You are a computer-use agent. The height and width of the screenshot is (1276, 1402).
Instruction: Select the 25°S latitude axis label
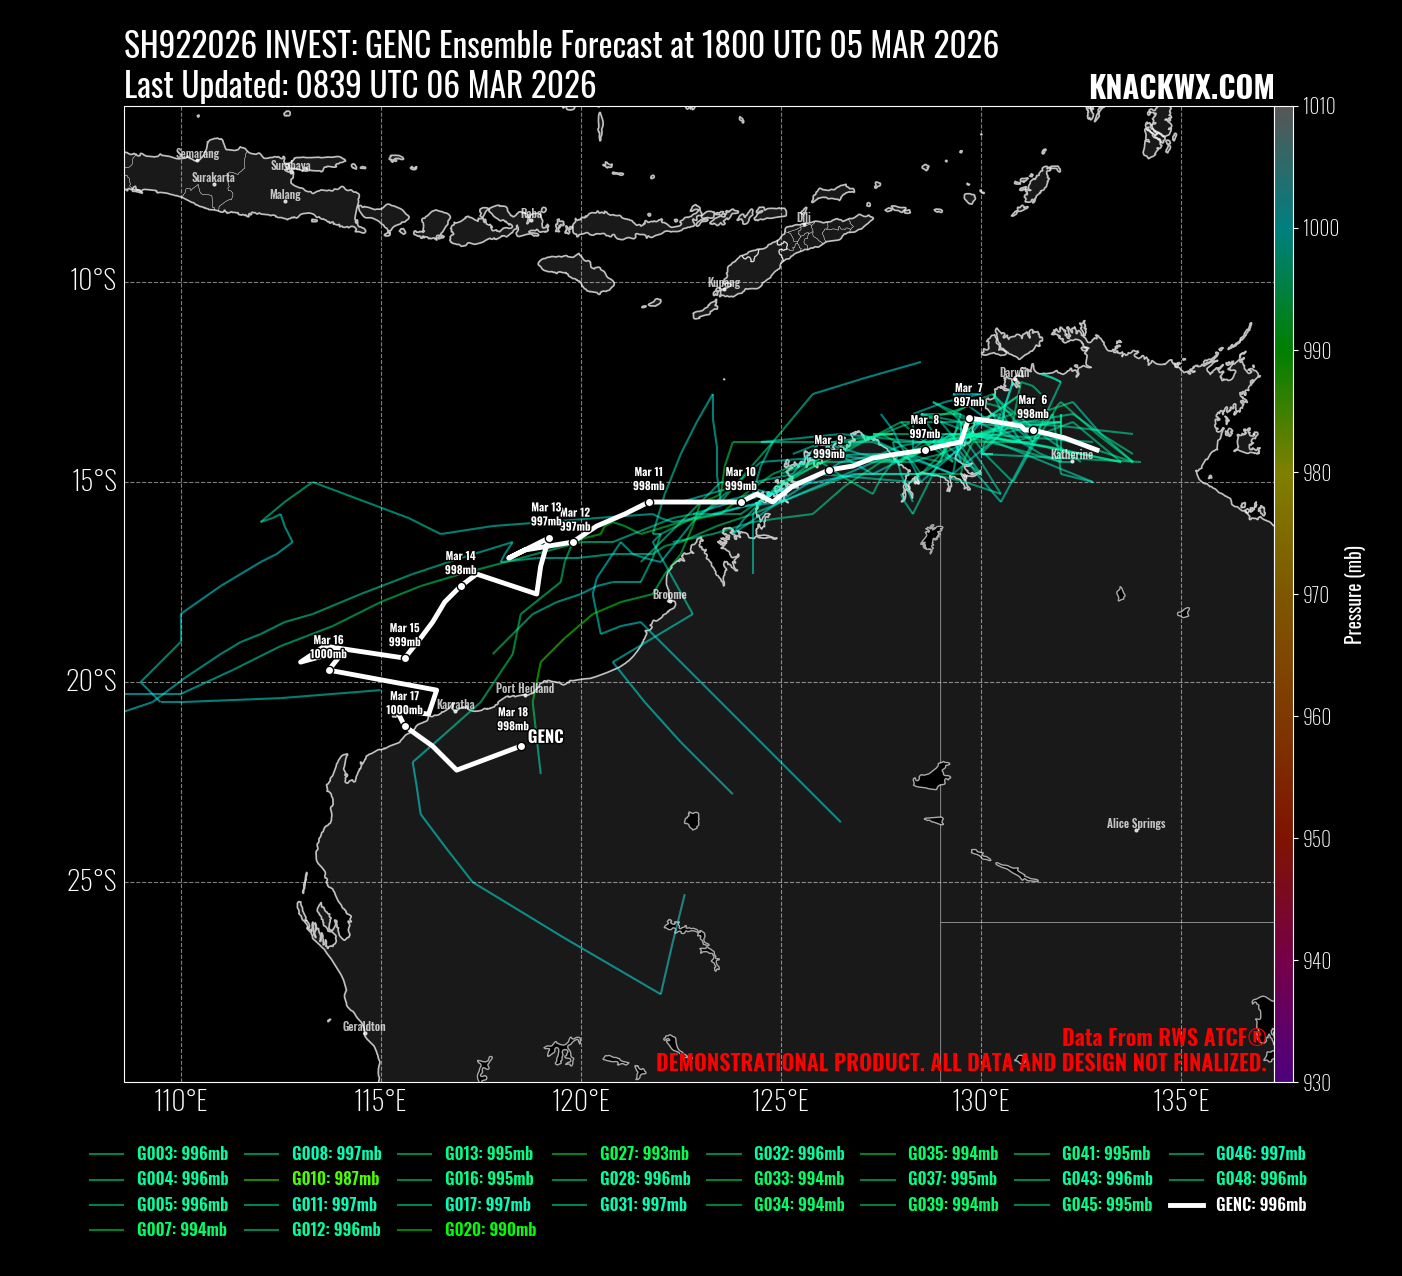(92, 882)
